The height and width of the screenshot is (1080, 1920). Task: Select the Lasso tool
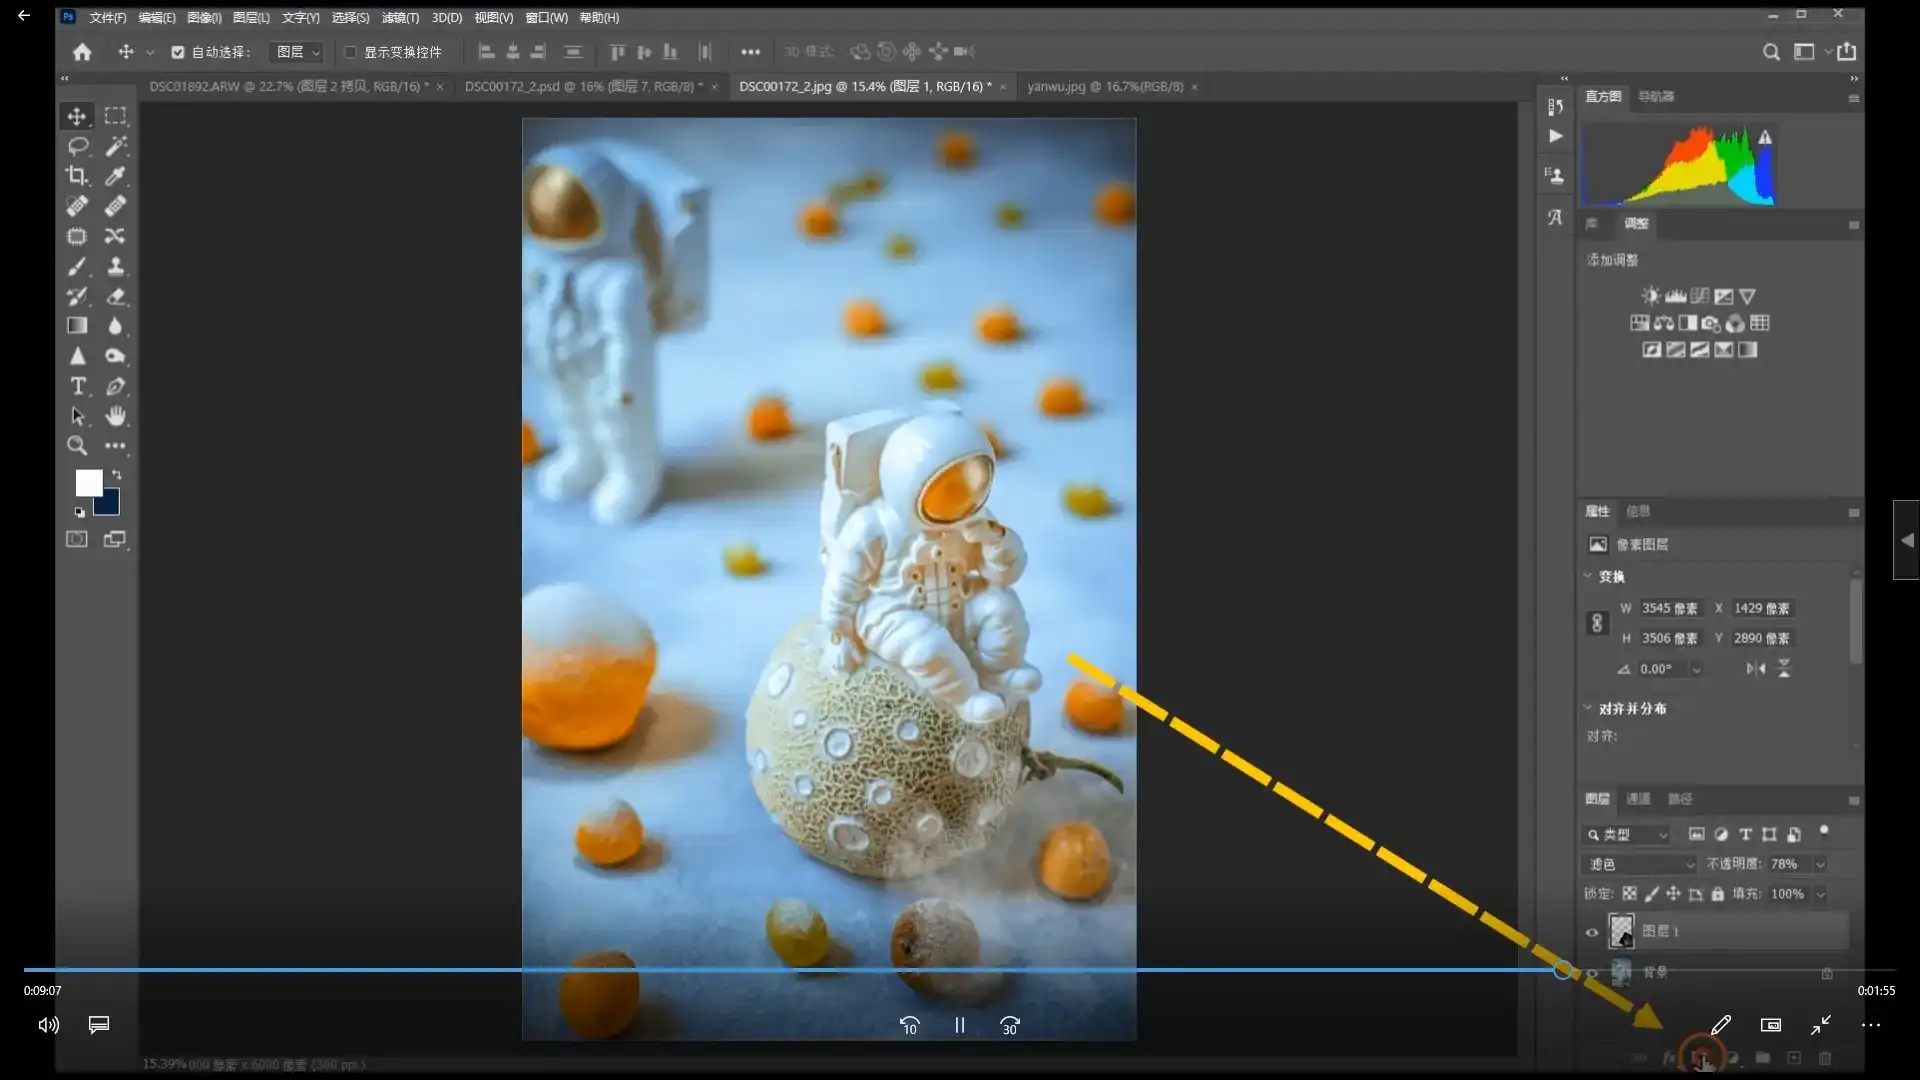coord(77,146)
